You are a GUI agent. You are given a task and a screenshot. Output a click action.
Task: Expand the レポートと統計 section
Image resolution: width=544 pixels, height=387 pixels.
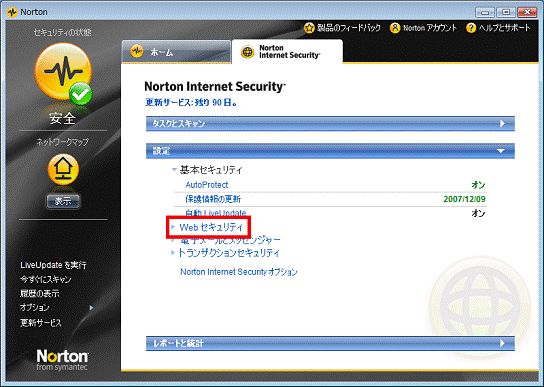330,343
